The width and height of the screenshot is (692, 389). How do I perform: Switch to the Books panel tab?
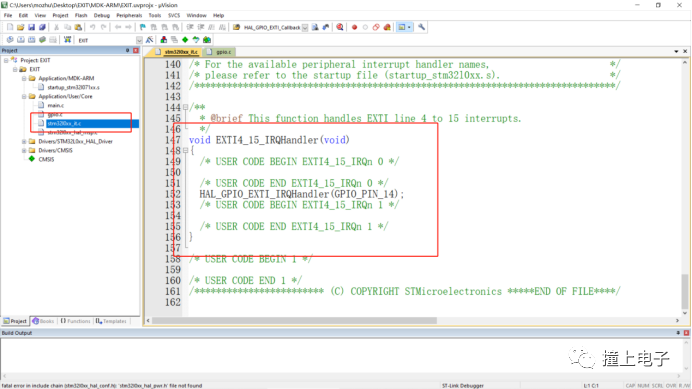[43, 321]
